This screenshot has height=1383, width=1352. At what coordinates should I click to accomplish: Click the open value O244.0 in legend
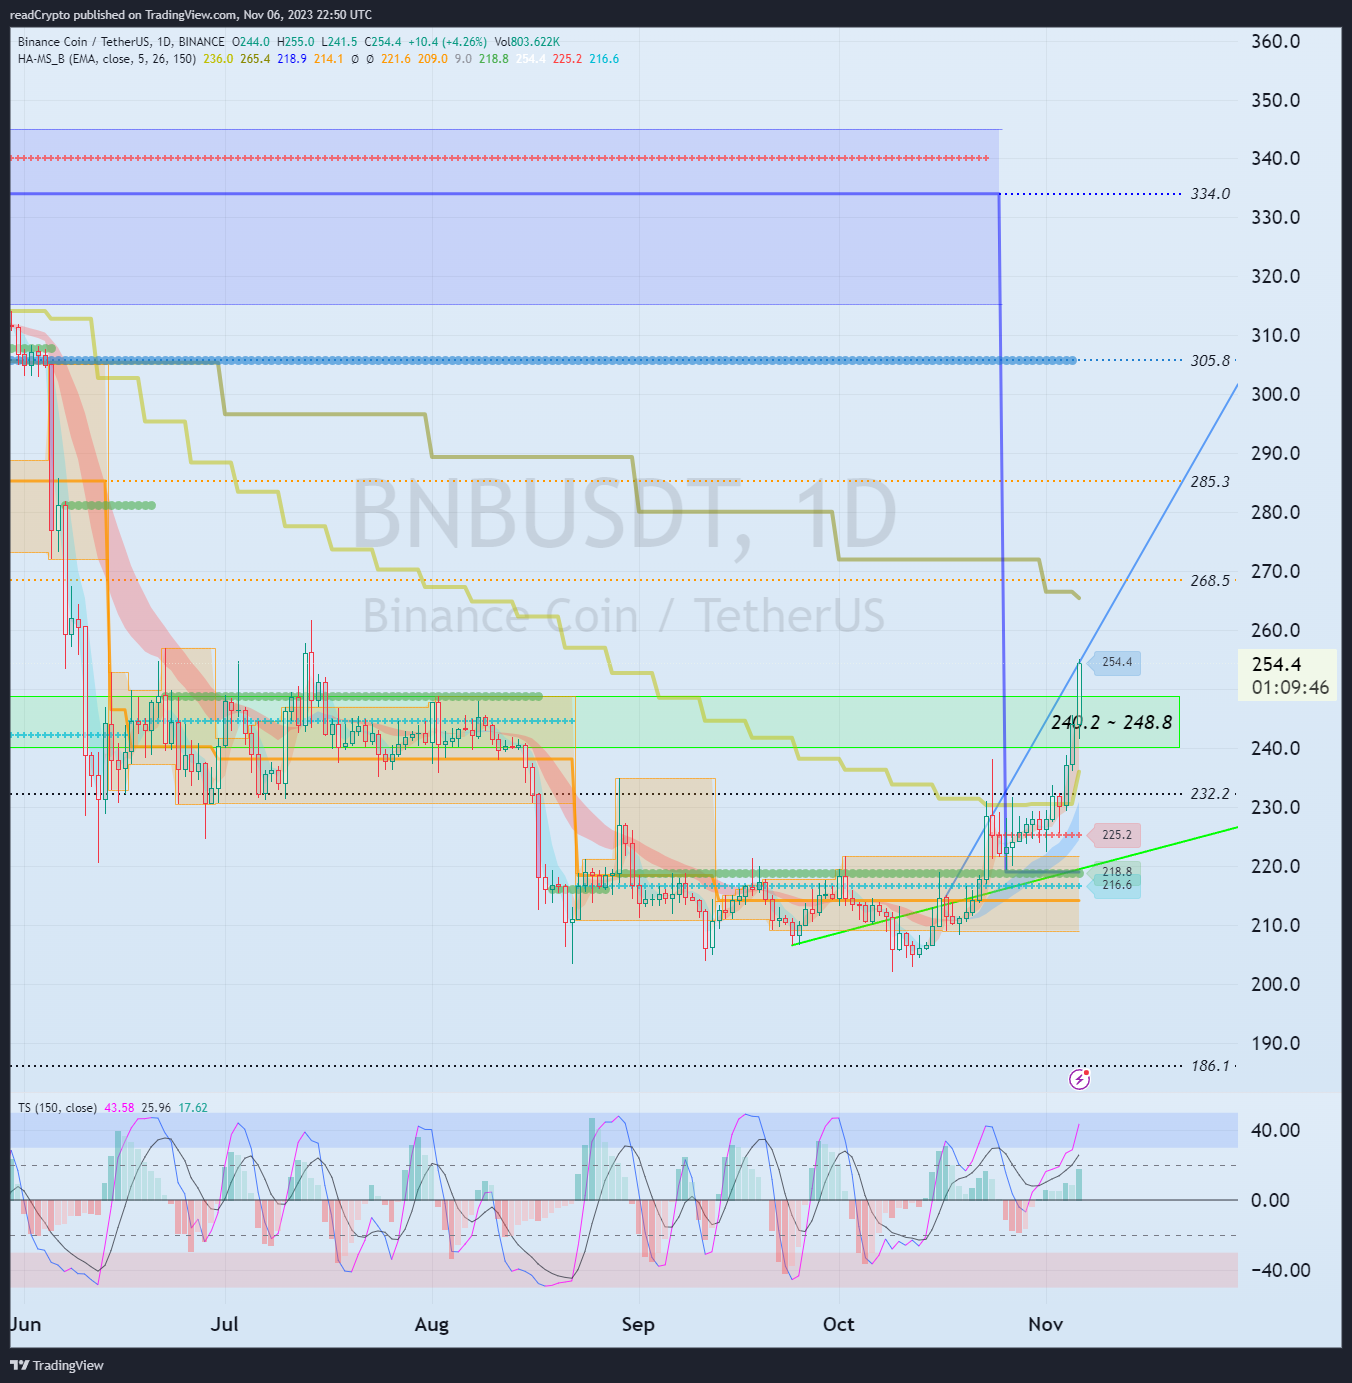pos(251,42)
